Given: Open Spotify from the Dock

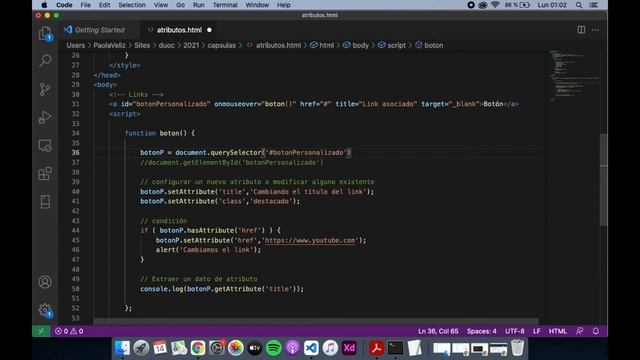Looking at the screenshot, I should click(x=273, y=348).
